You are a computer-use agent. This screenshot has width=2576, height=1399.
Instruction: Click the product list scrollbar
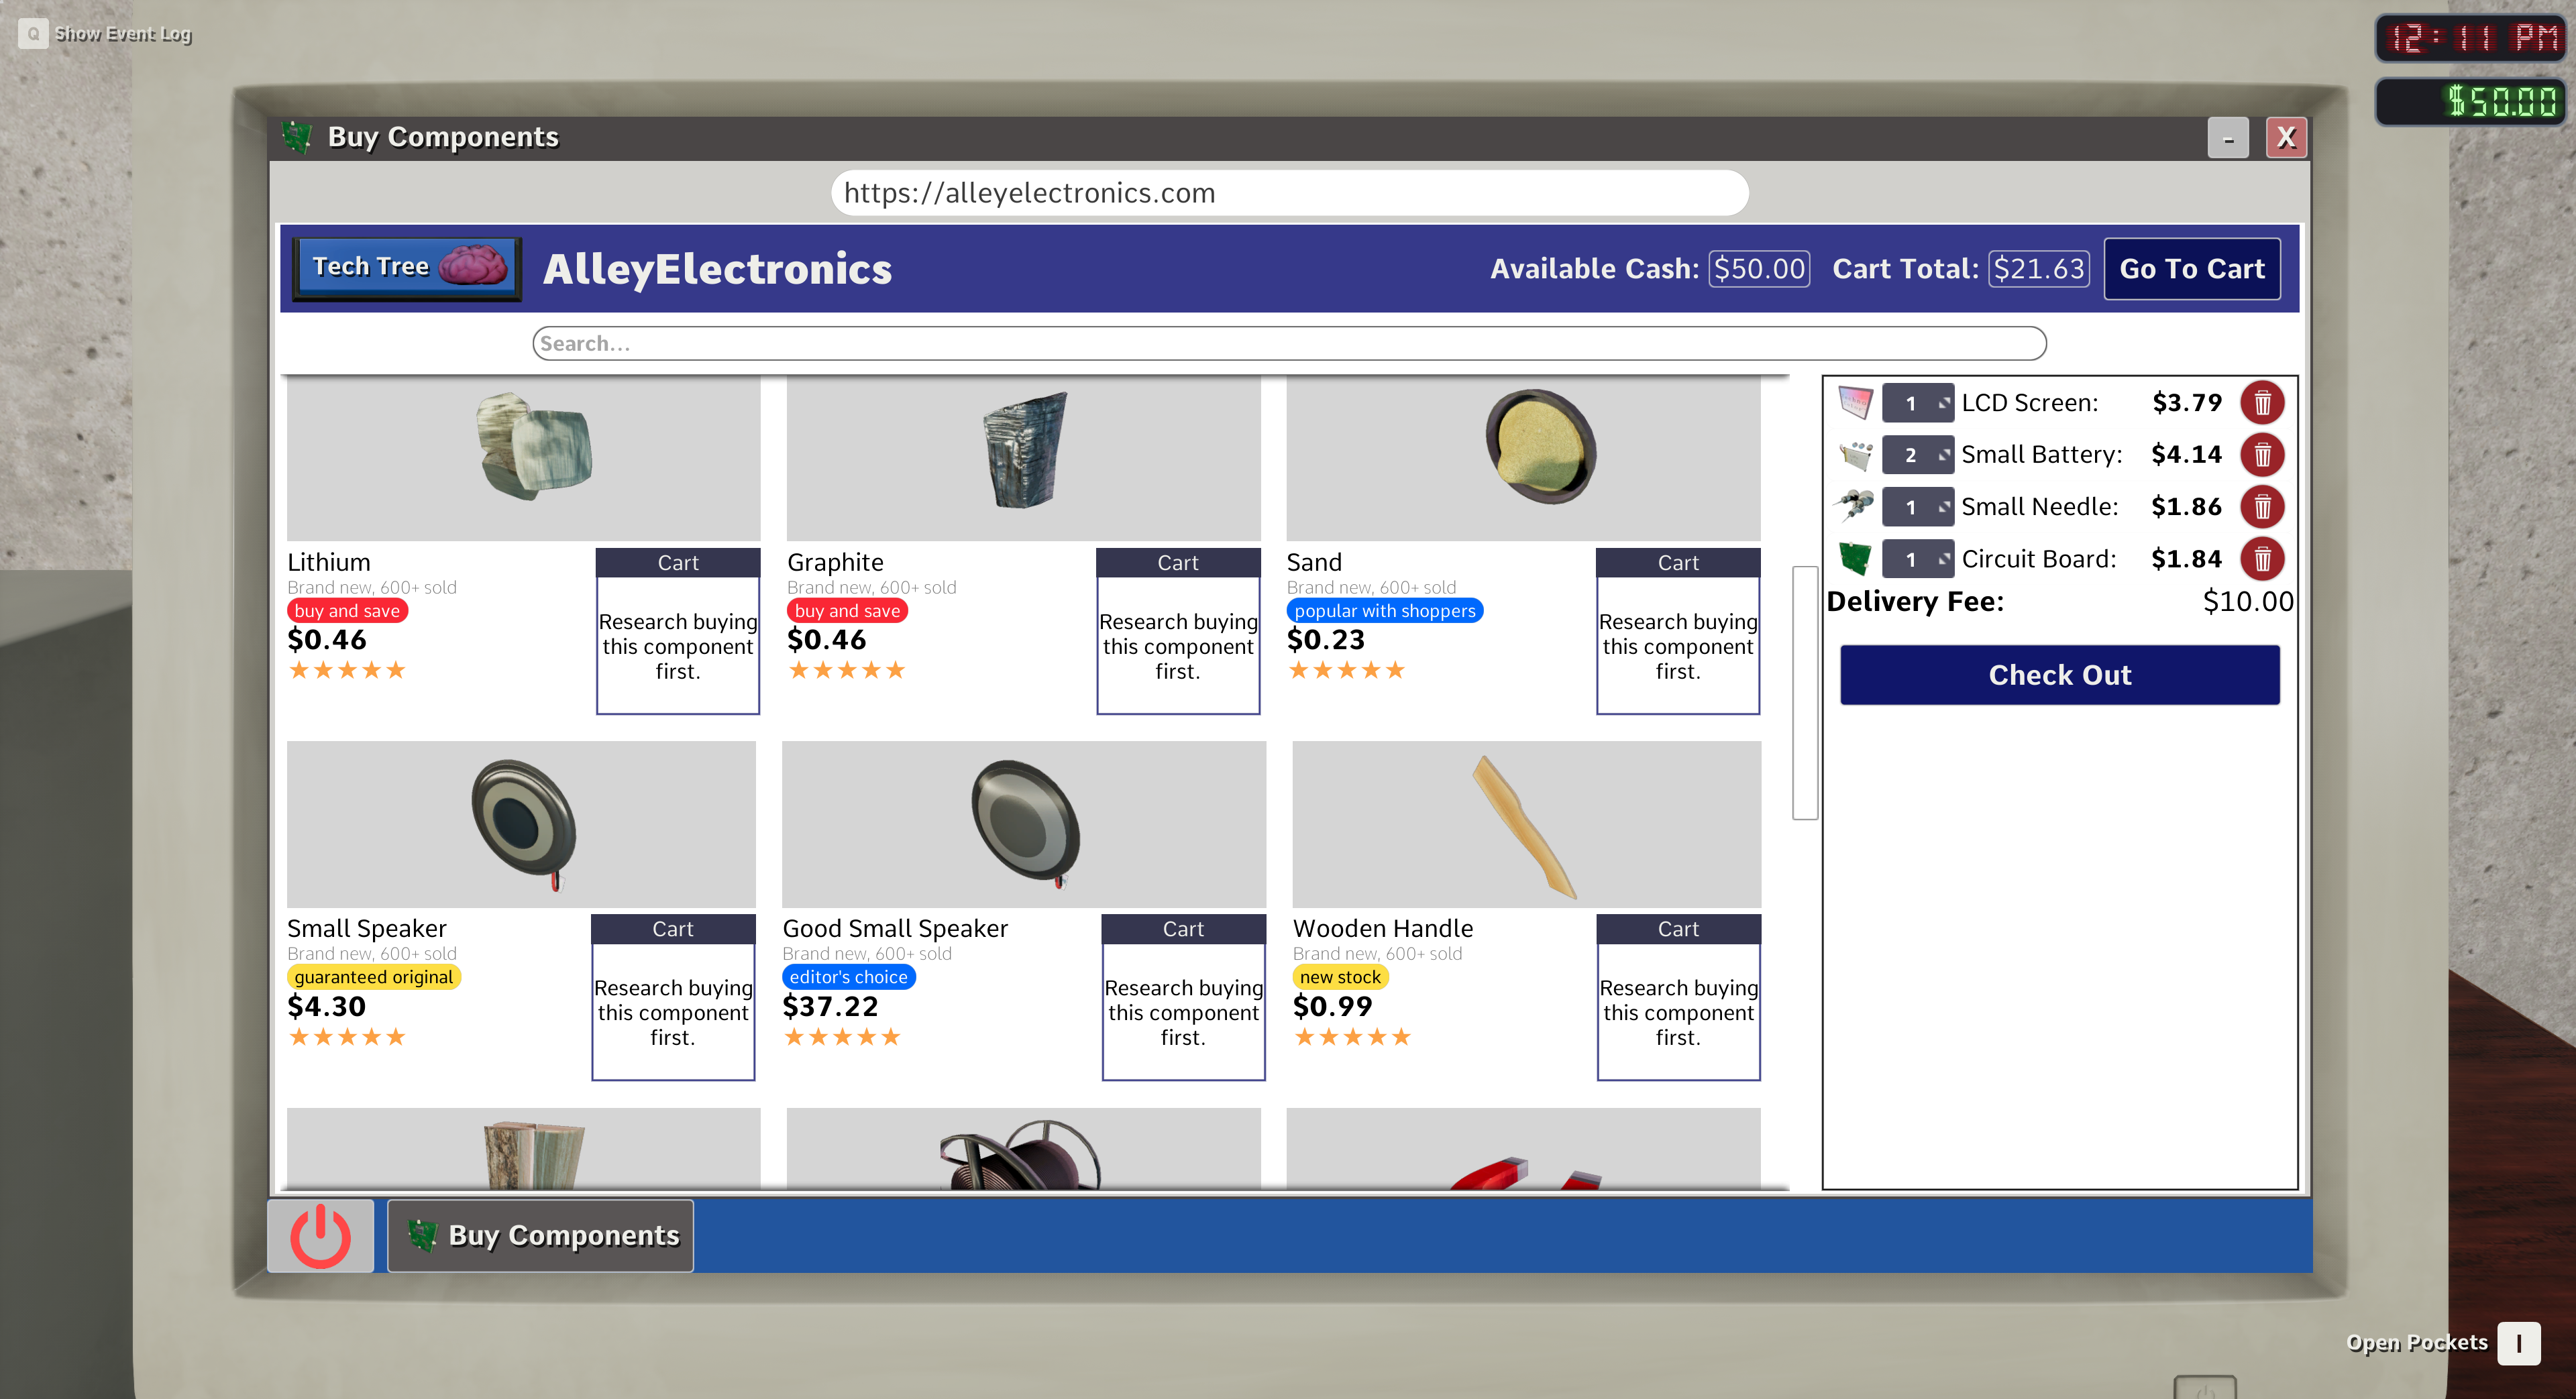point(1804,692)
